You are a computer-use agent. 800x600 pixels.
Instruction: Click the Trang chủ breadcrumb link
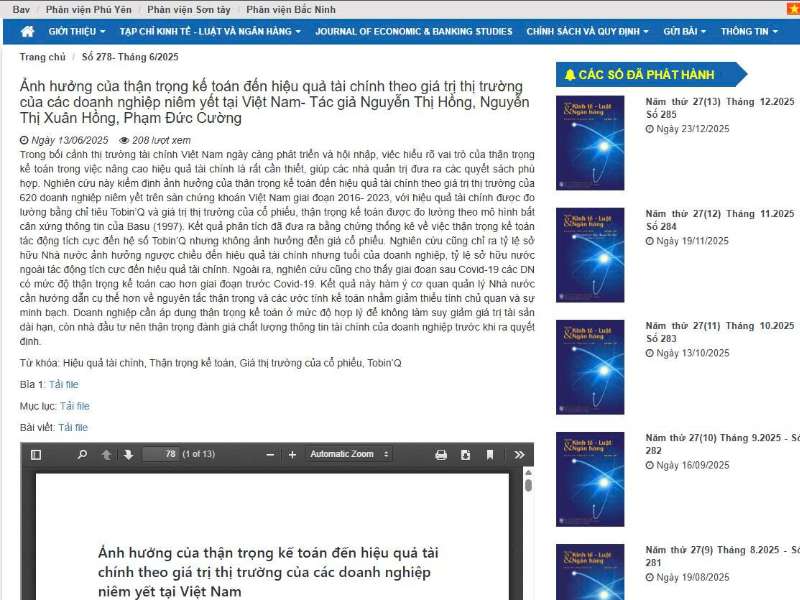coord(43,57)
